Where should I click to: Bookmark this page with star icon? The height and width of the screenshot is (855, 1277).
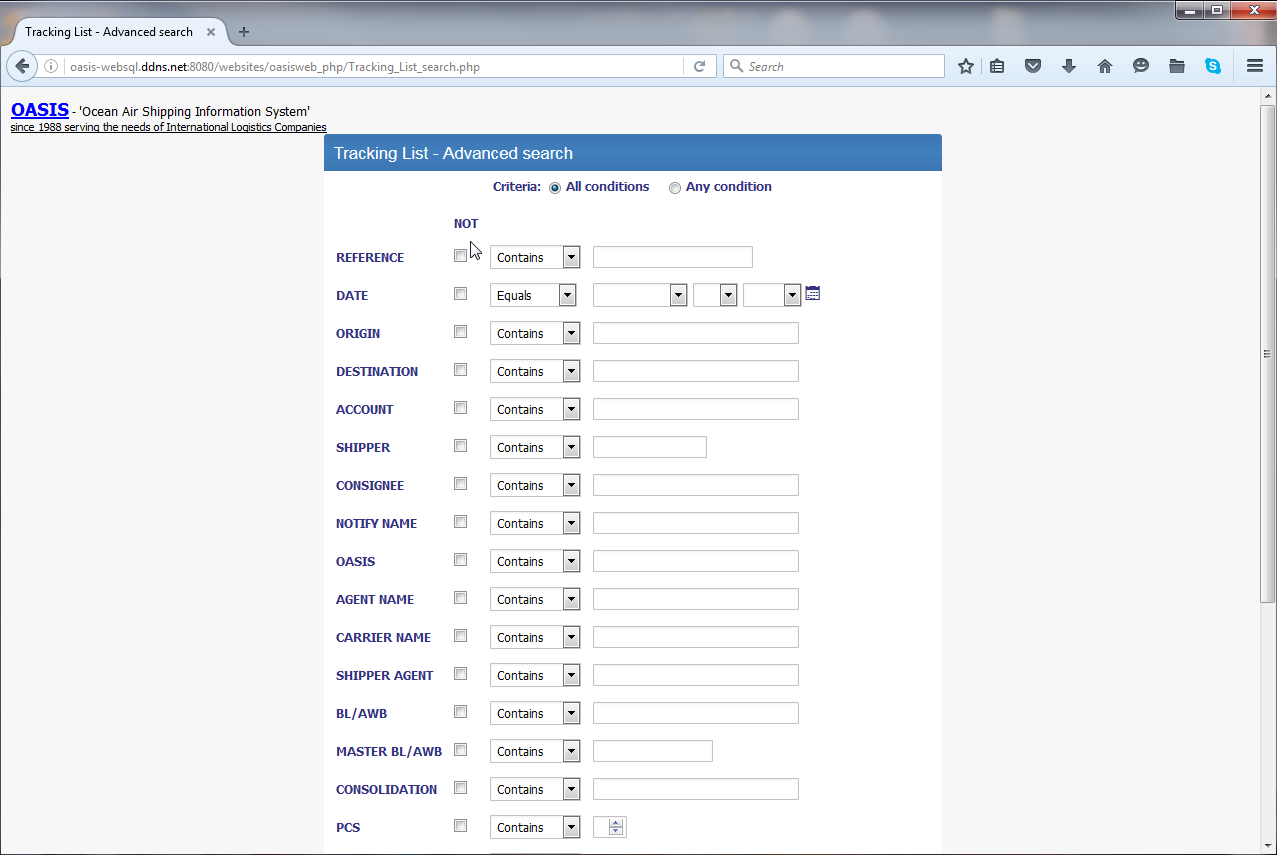965,67
